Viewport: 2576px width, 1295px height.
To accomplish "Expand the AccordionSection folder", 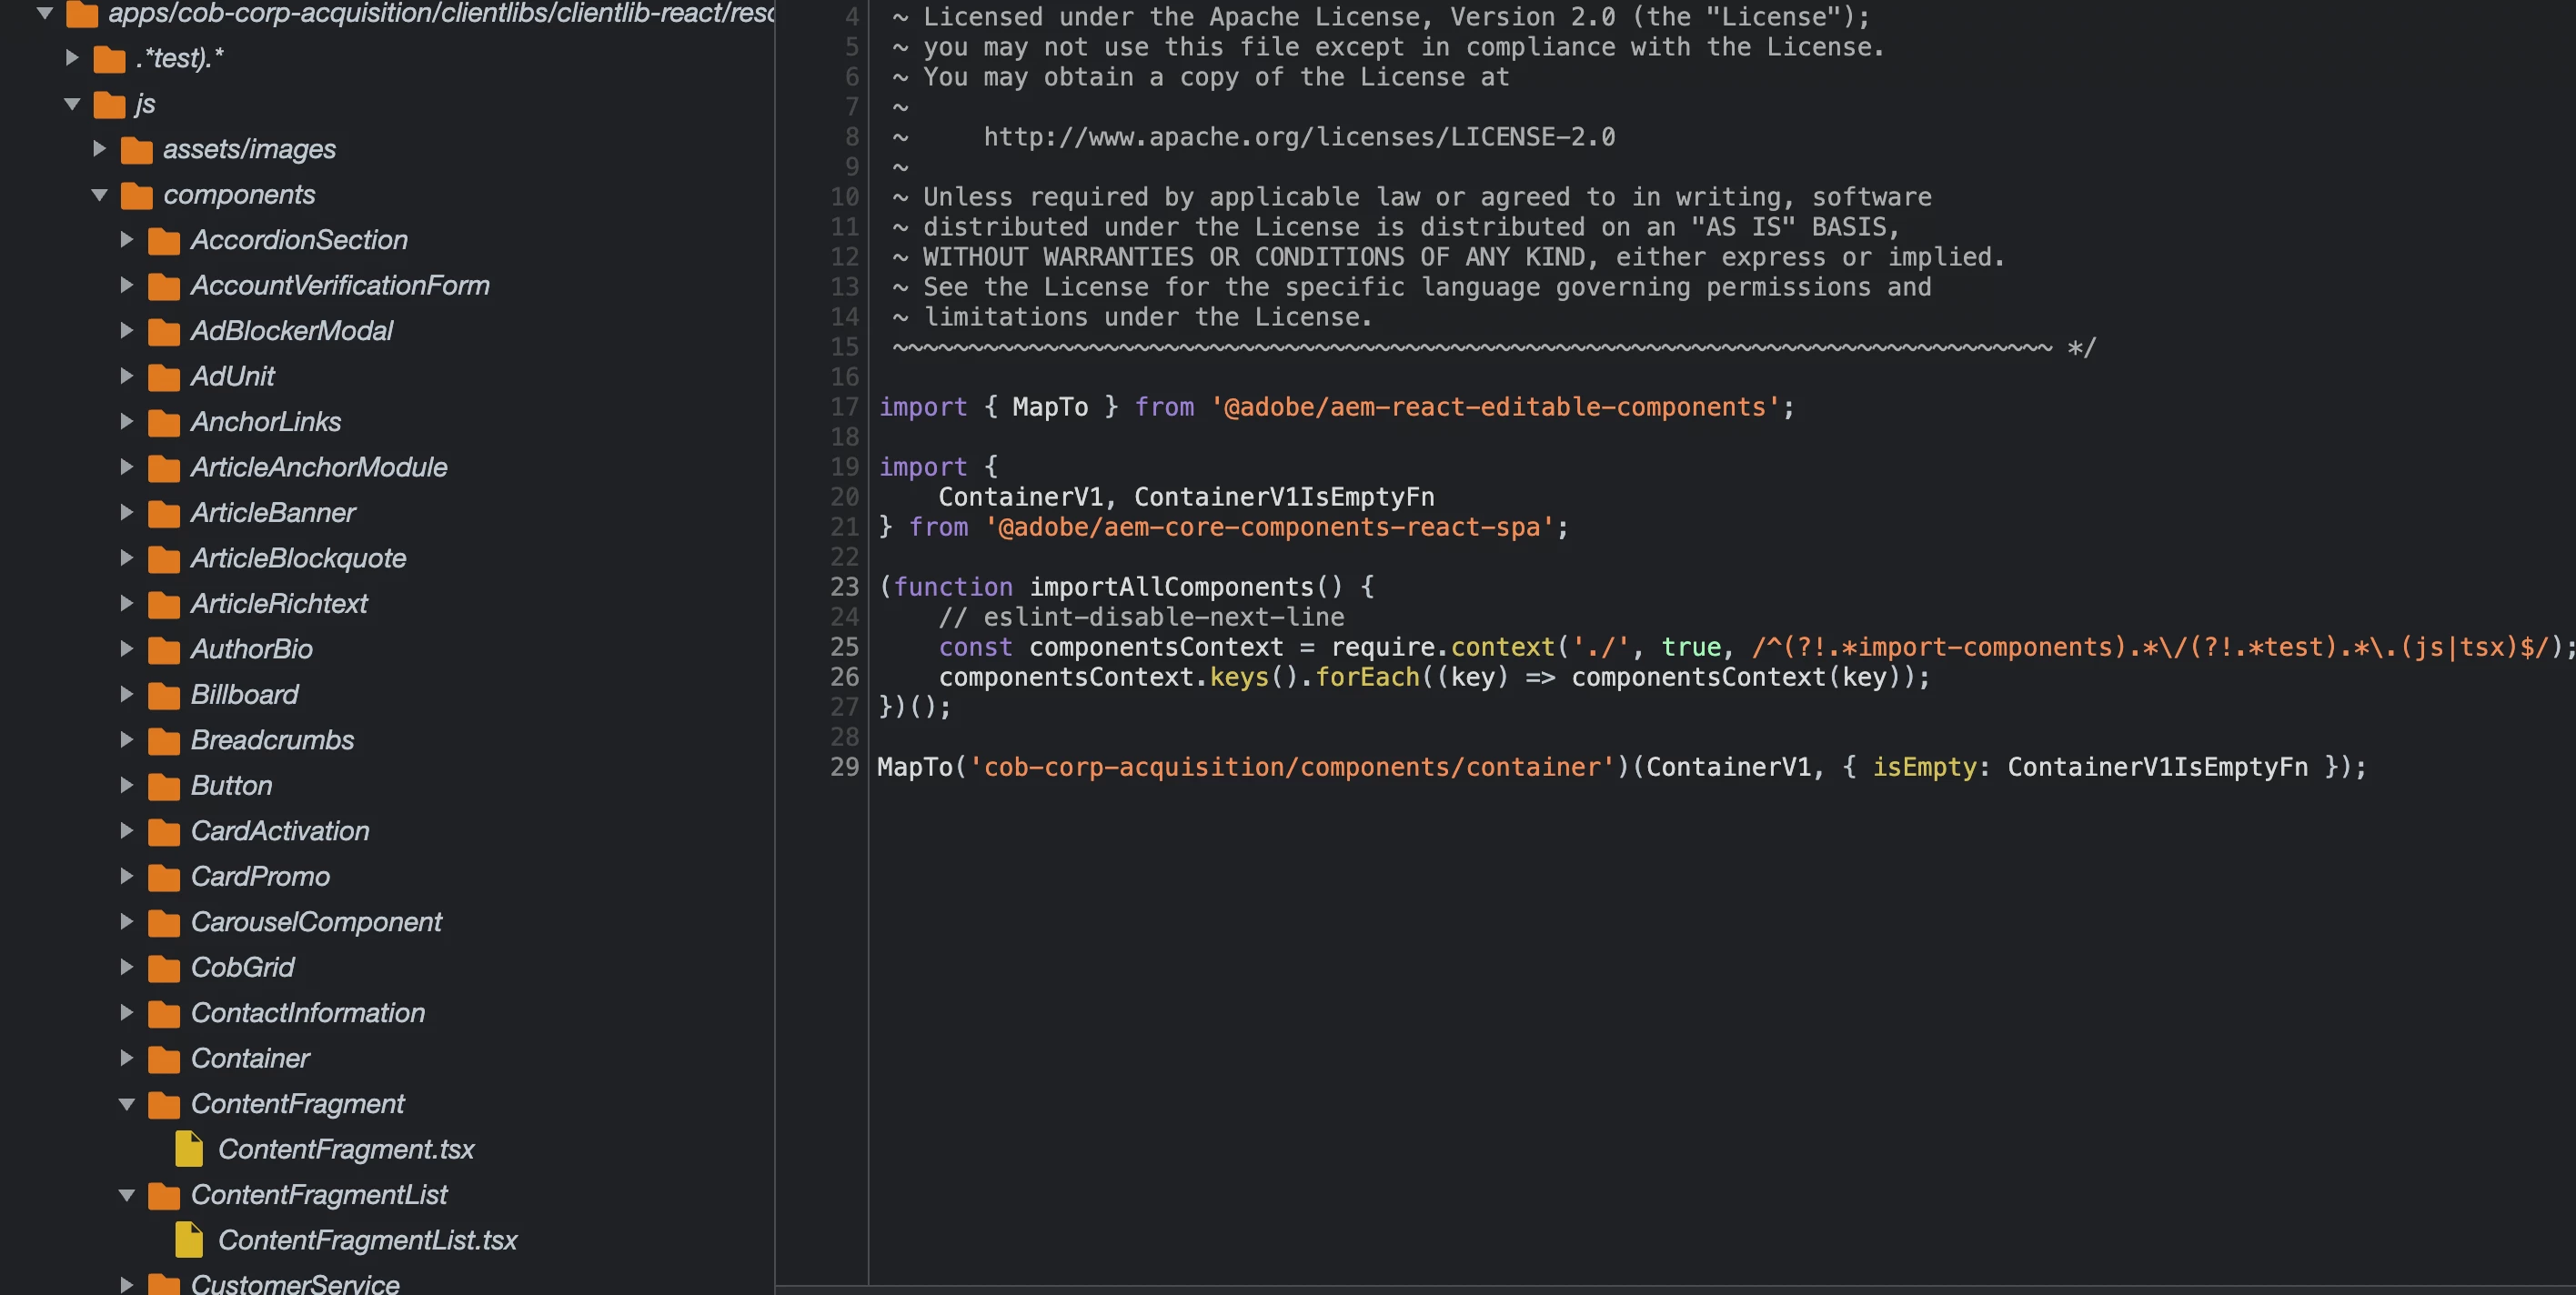I will [x=126, y=240].
